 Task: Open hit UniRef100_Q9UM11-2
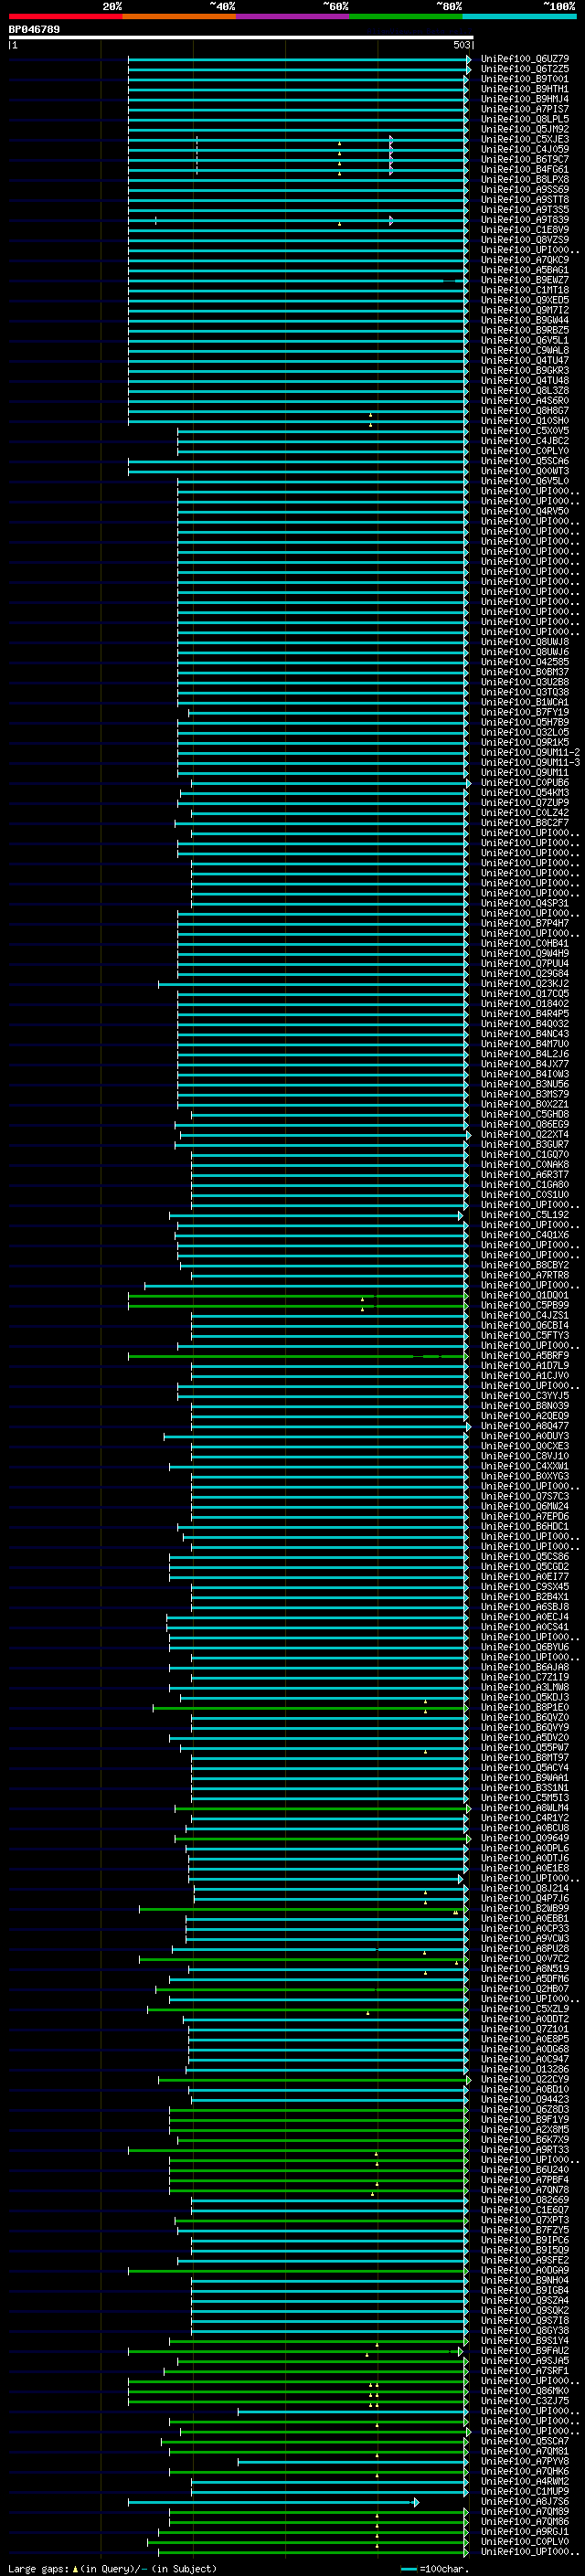coord(530,752)
